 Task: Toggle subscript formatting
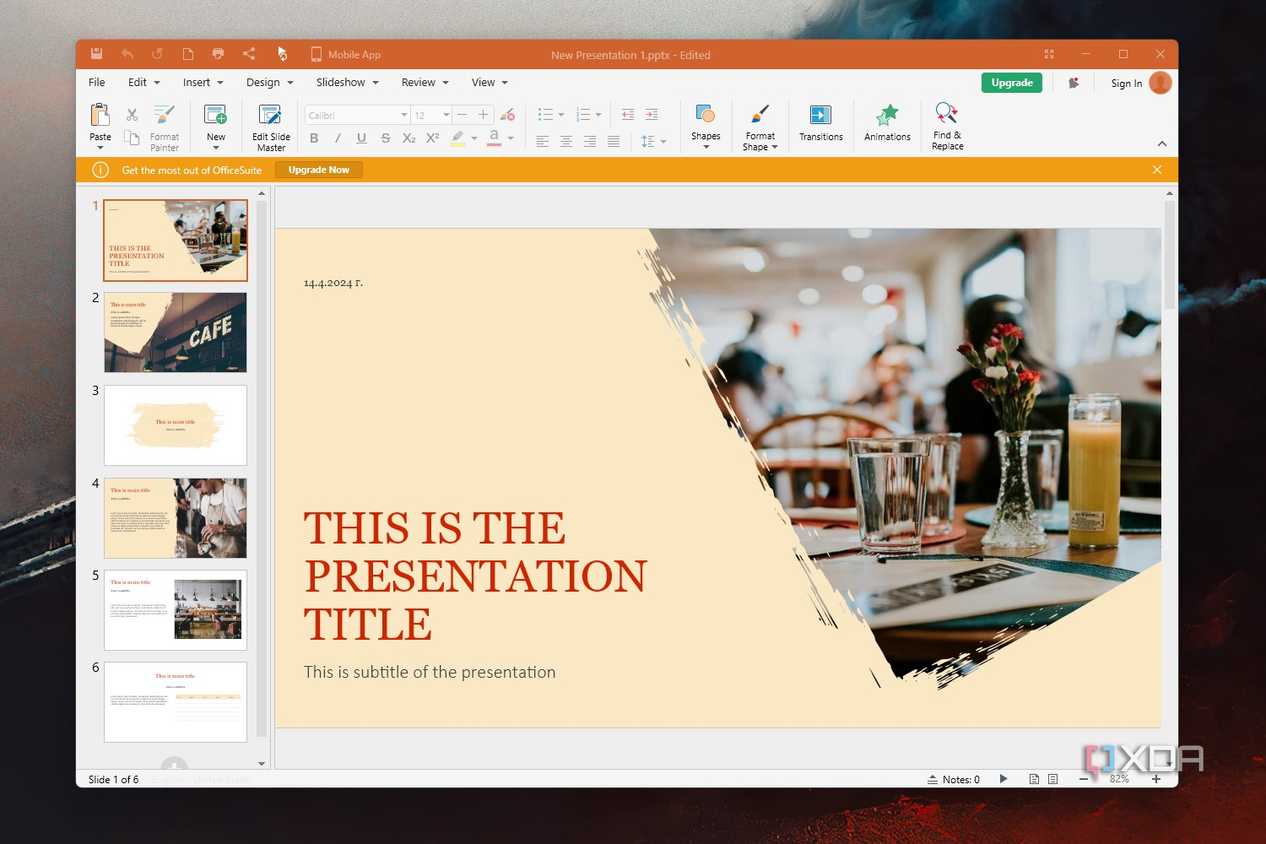tap(409, 139)
